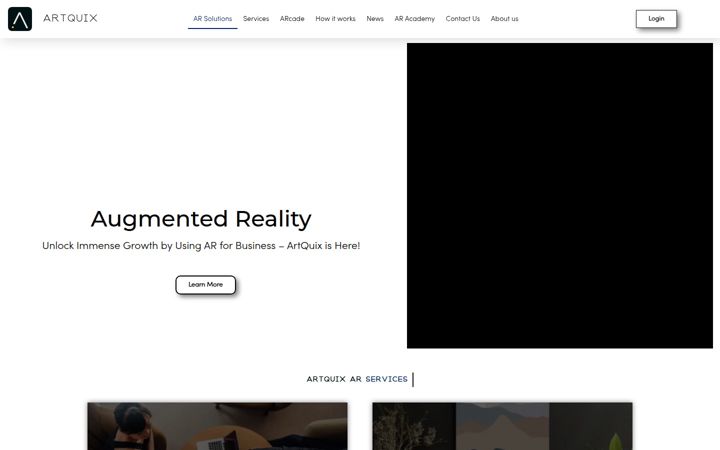Viewport: 720px width, 450px height.
Task: Open the News nav link
Action: pyautogui.click(x=375, y=19)
